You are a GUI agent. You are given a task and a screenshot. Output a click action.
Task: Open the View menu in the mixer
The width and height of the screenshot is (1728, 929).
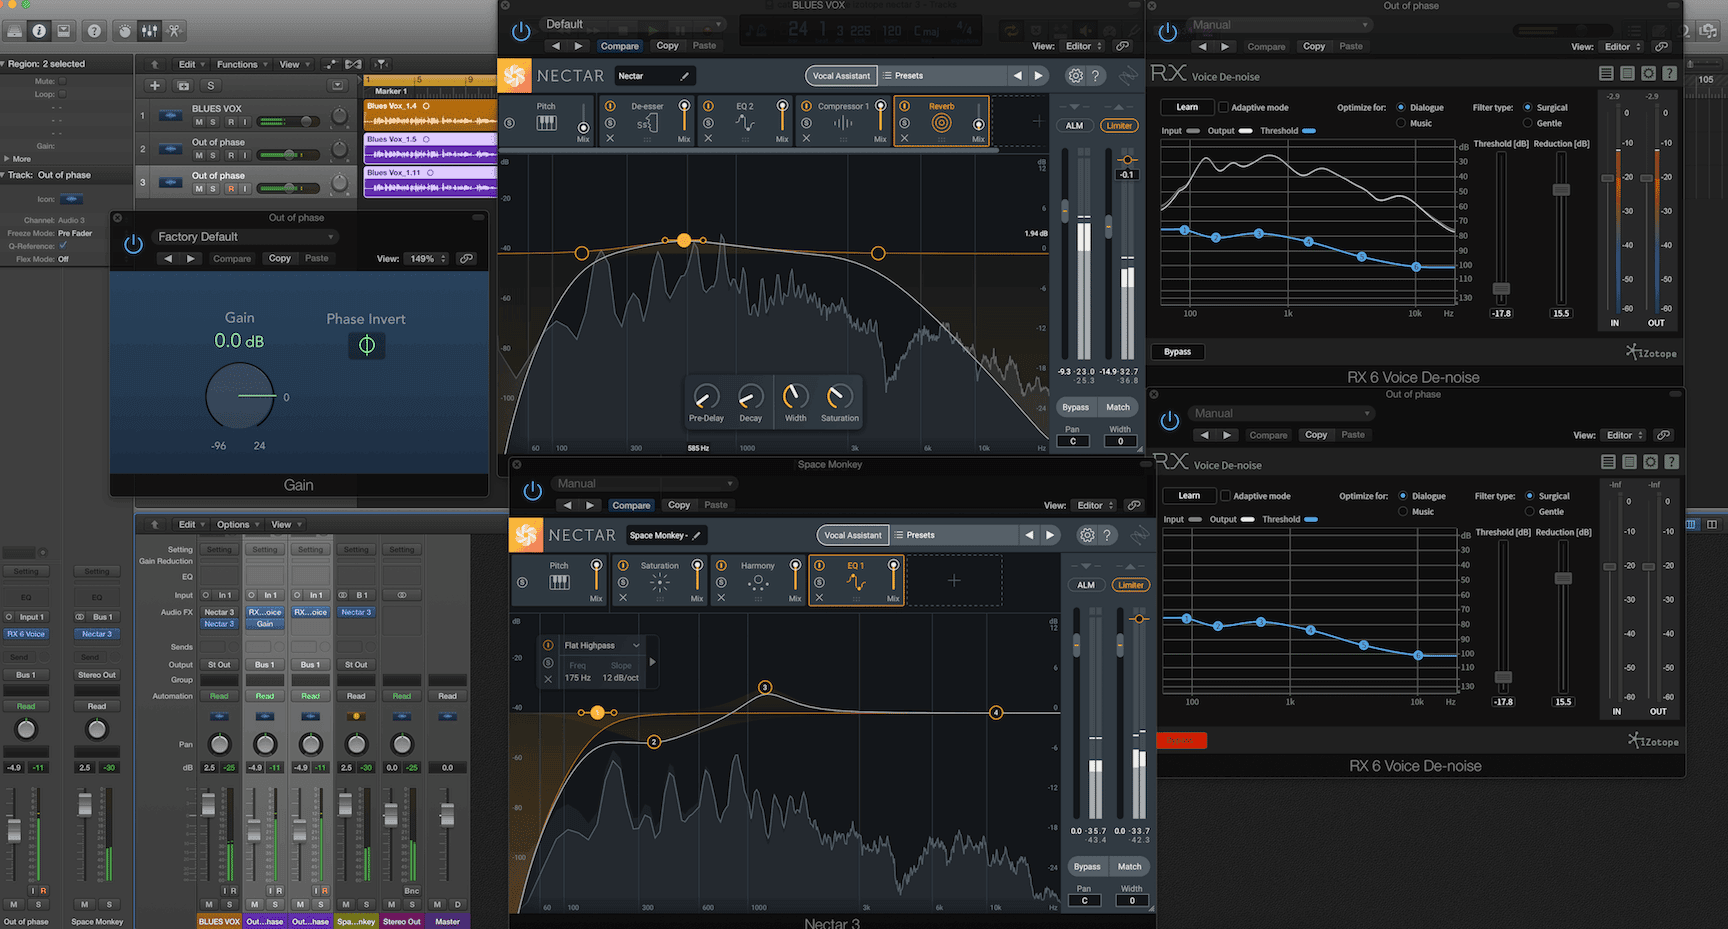285,524
